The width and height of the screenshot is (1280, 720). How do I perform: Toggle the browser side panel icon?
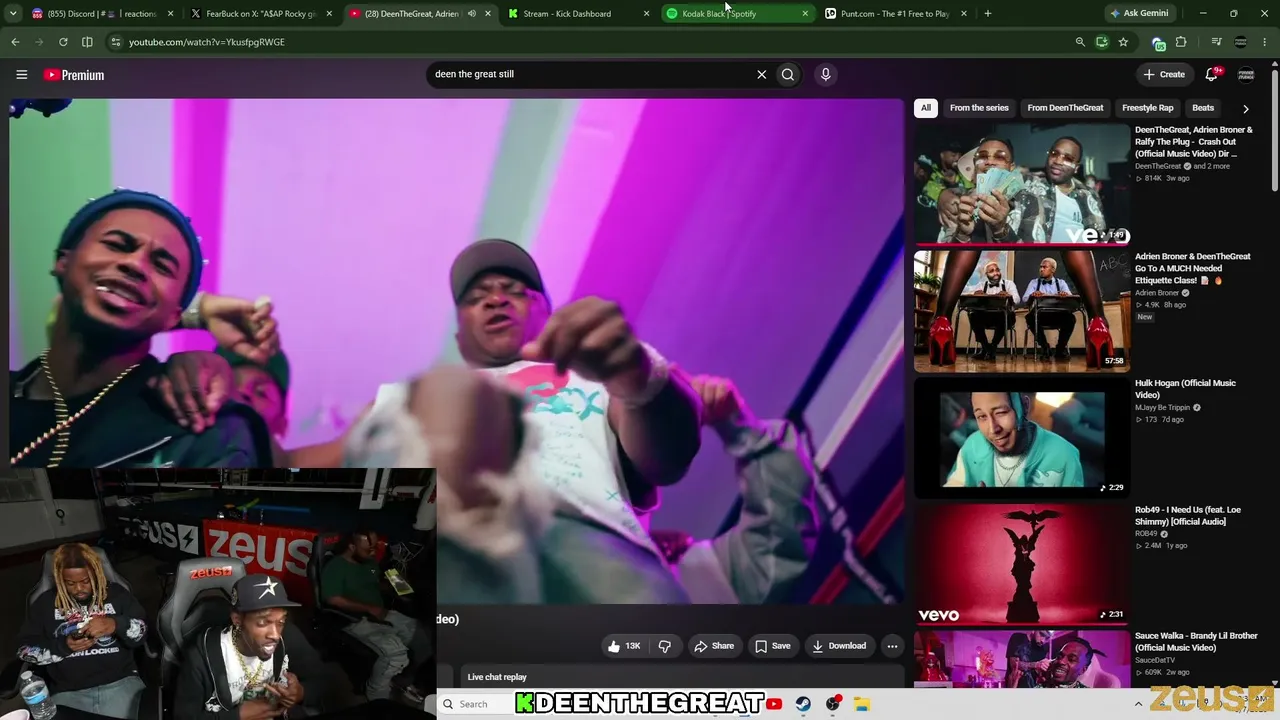[x=87, y=42]
